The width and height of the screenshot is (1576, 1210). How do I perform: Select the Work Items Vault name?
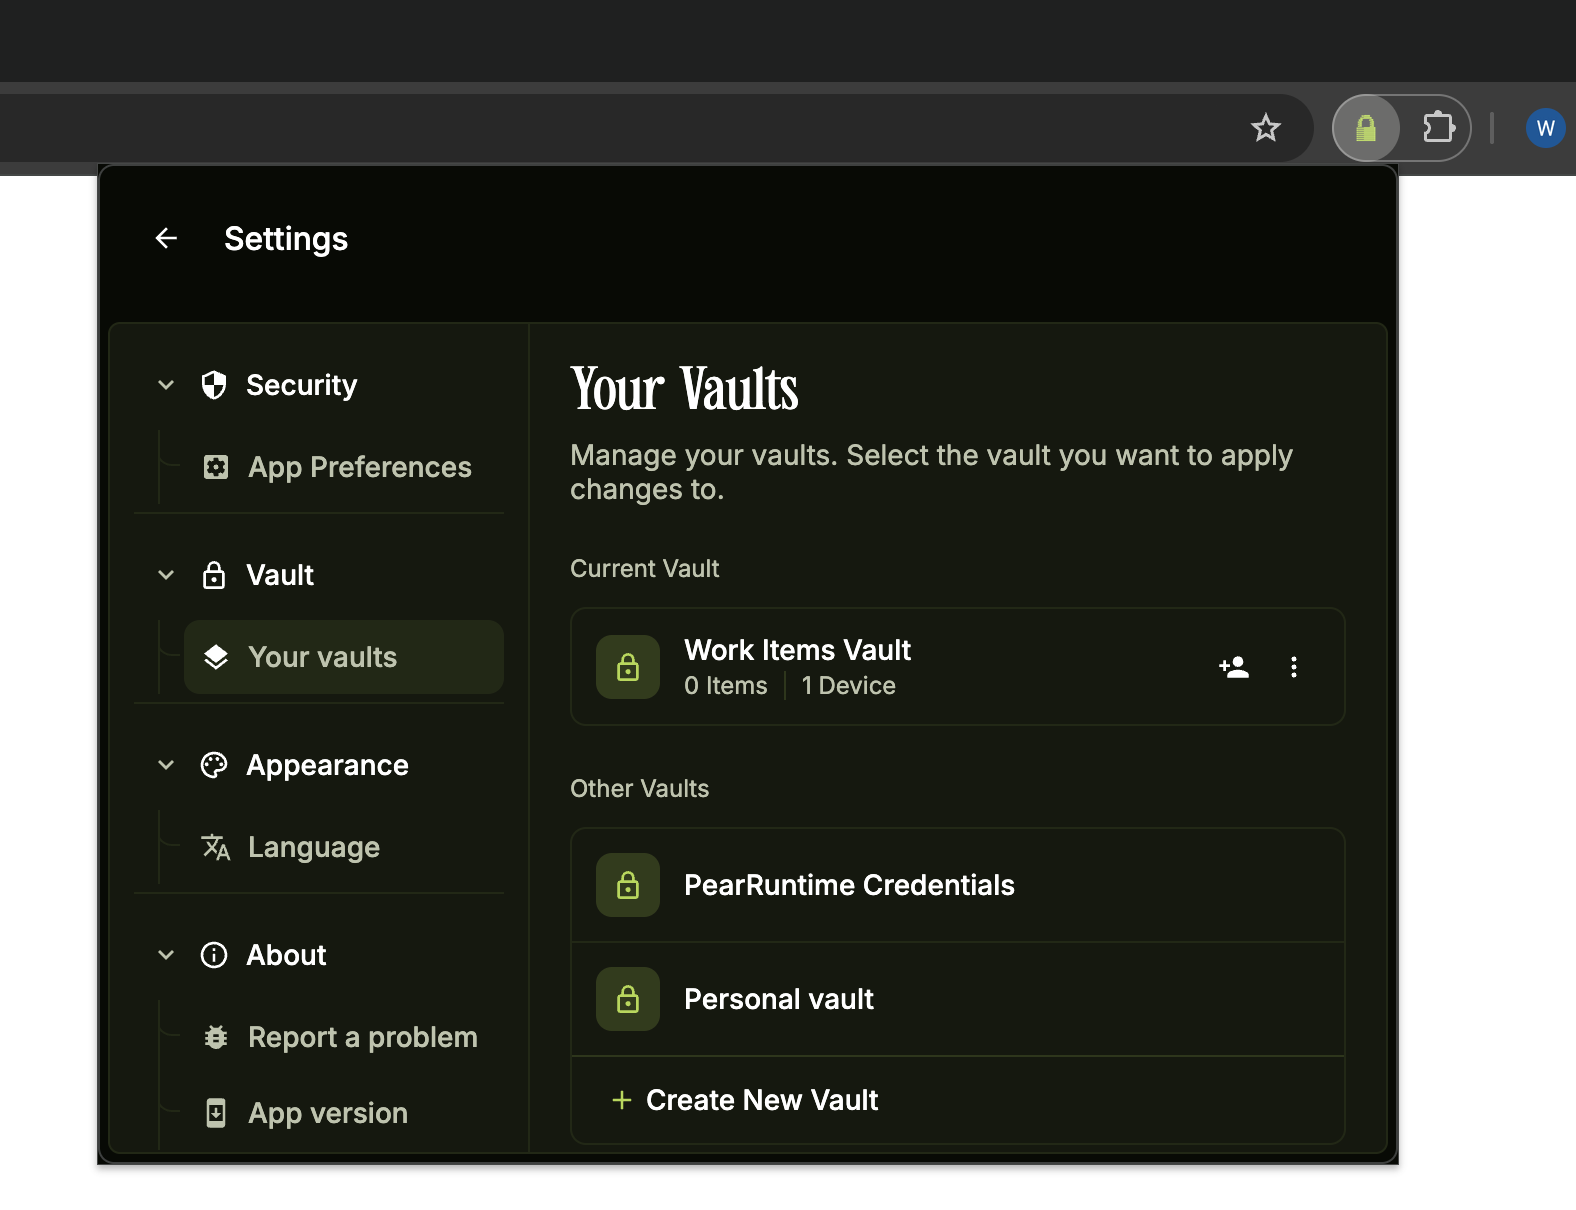point(797,650)
